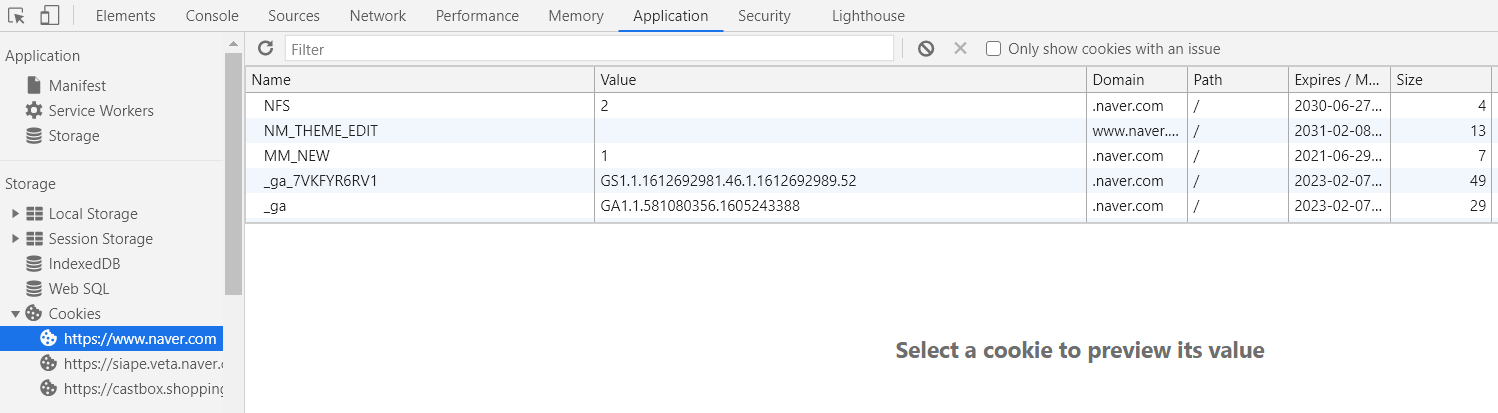Sort cookies by Value column header
The height and width of the screenshot is (413, 1498).
841,79
